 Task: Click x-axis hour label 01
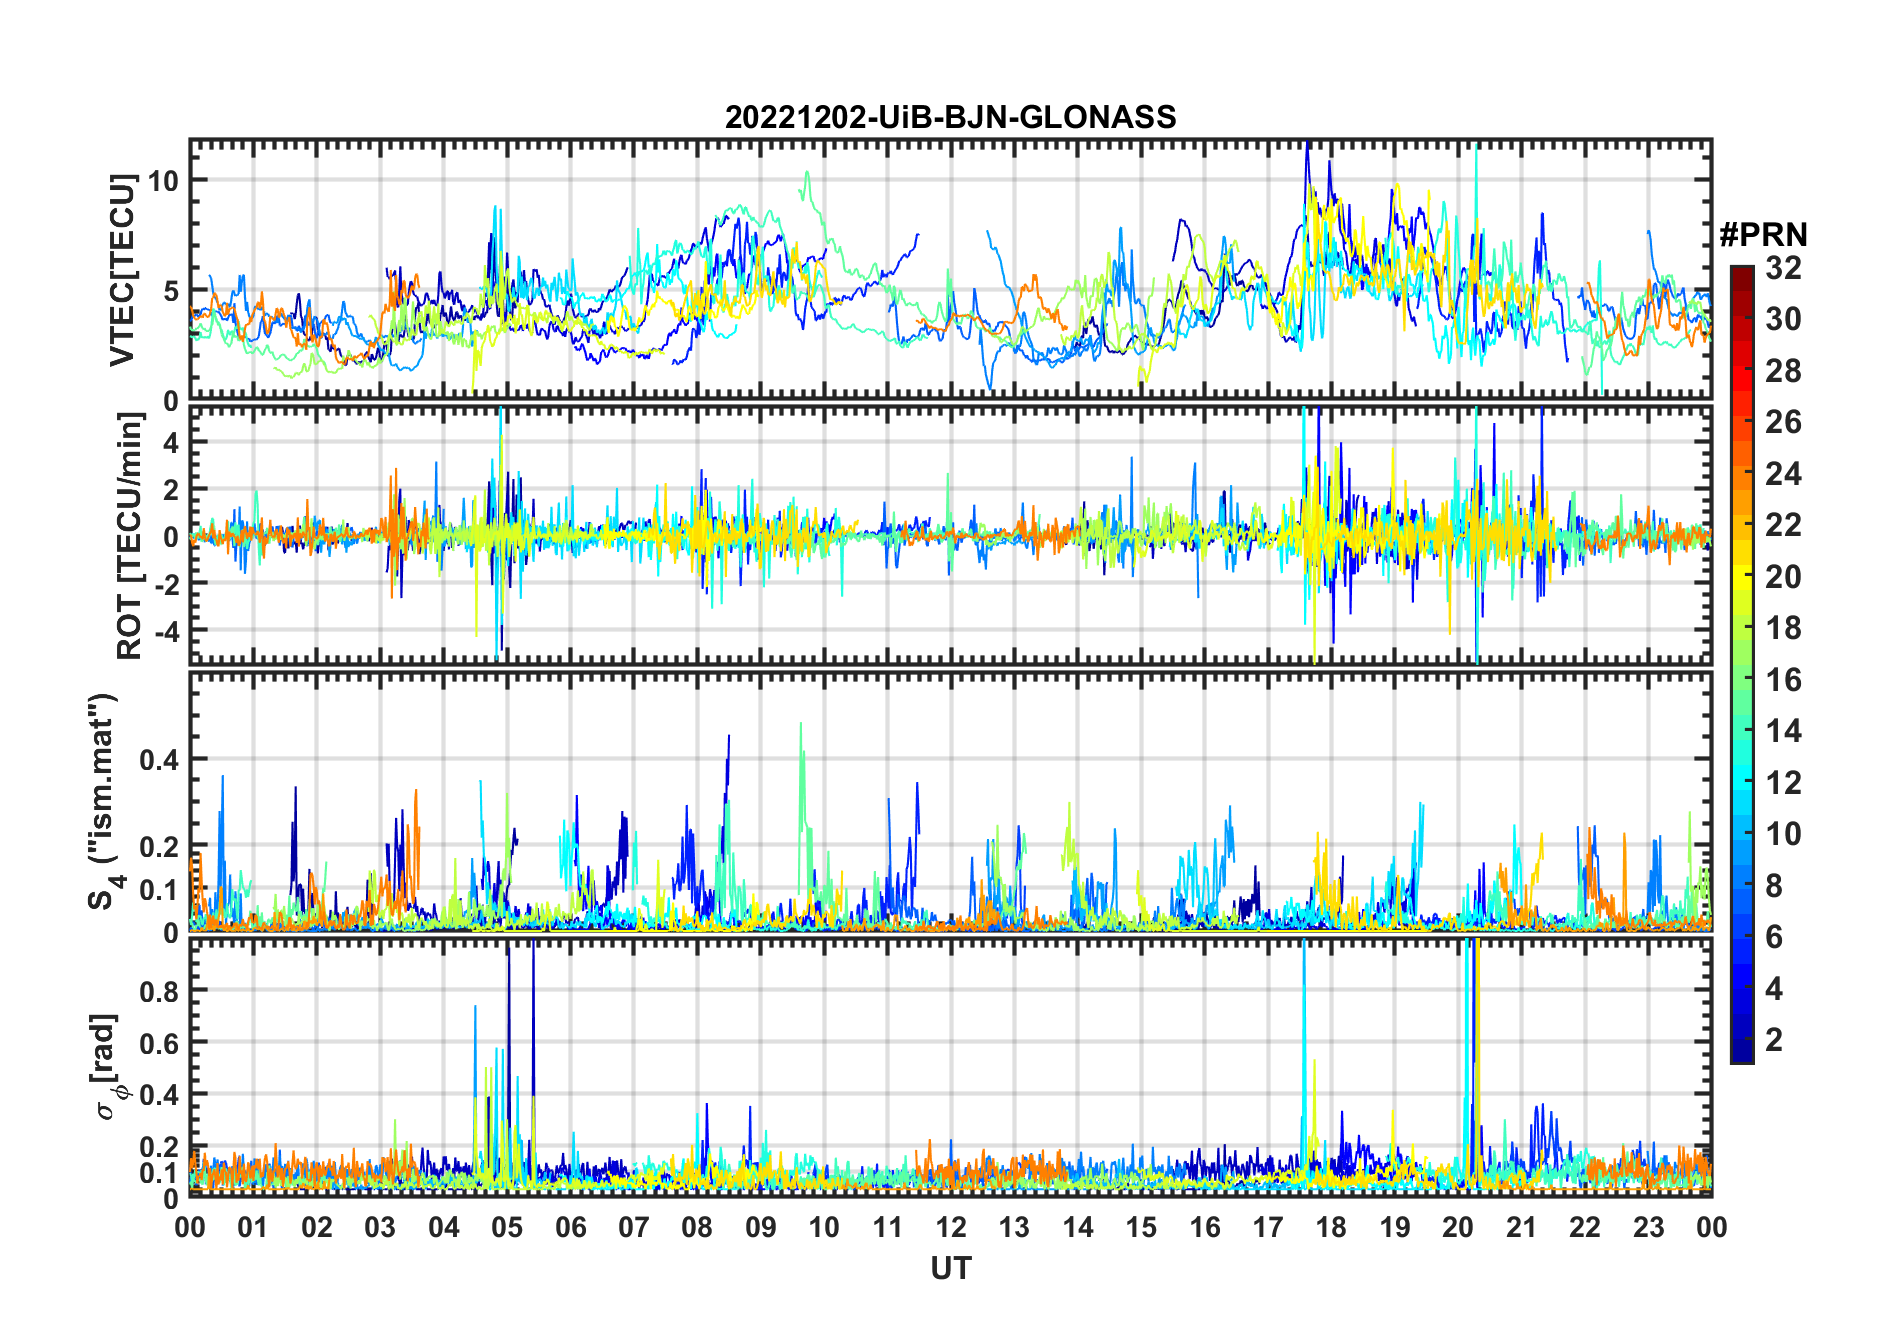(x=253, y=1227)
